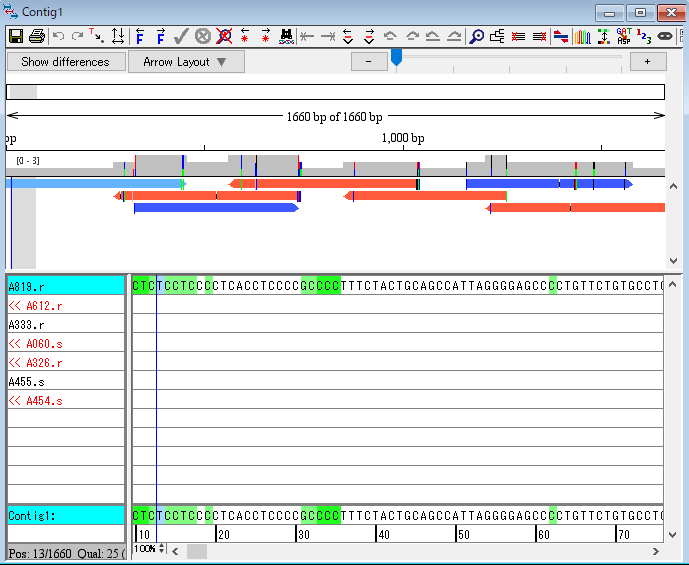Click the Save floppy disk icon

16,36
